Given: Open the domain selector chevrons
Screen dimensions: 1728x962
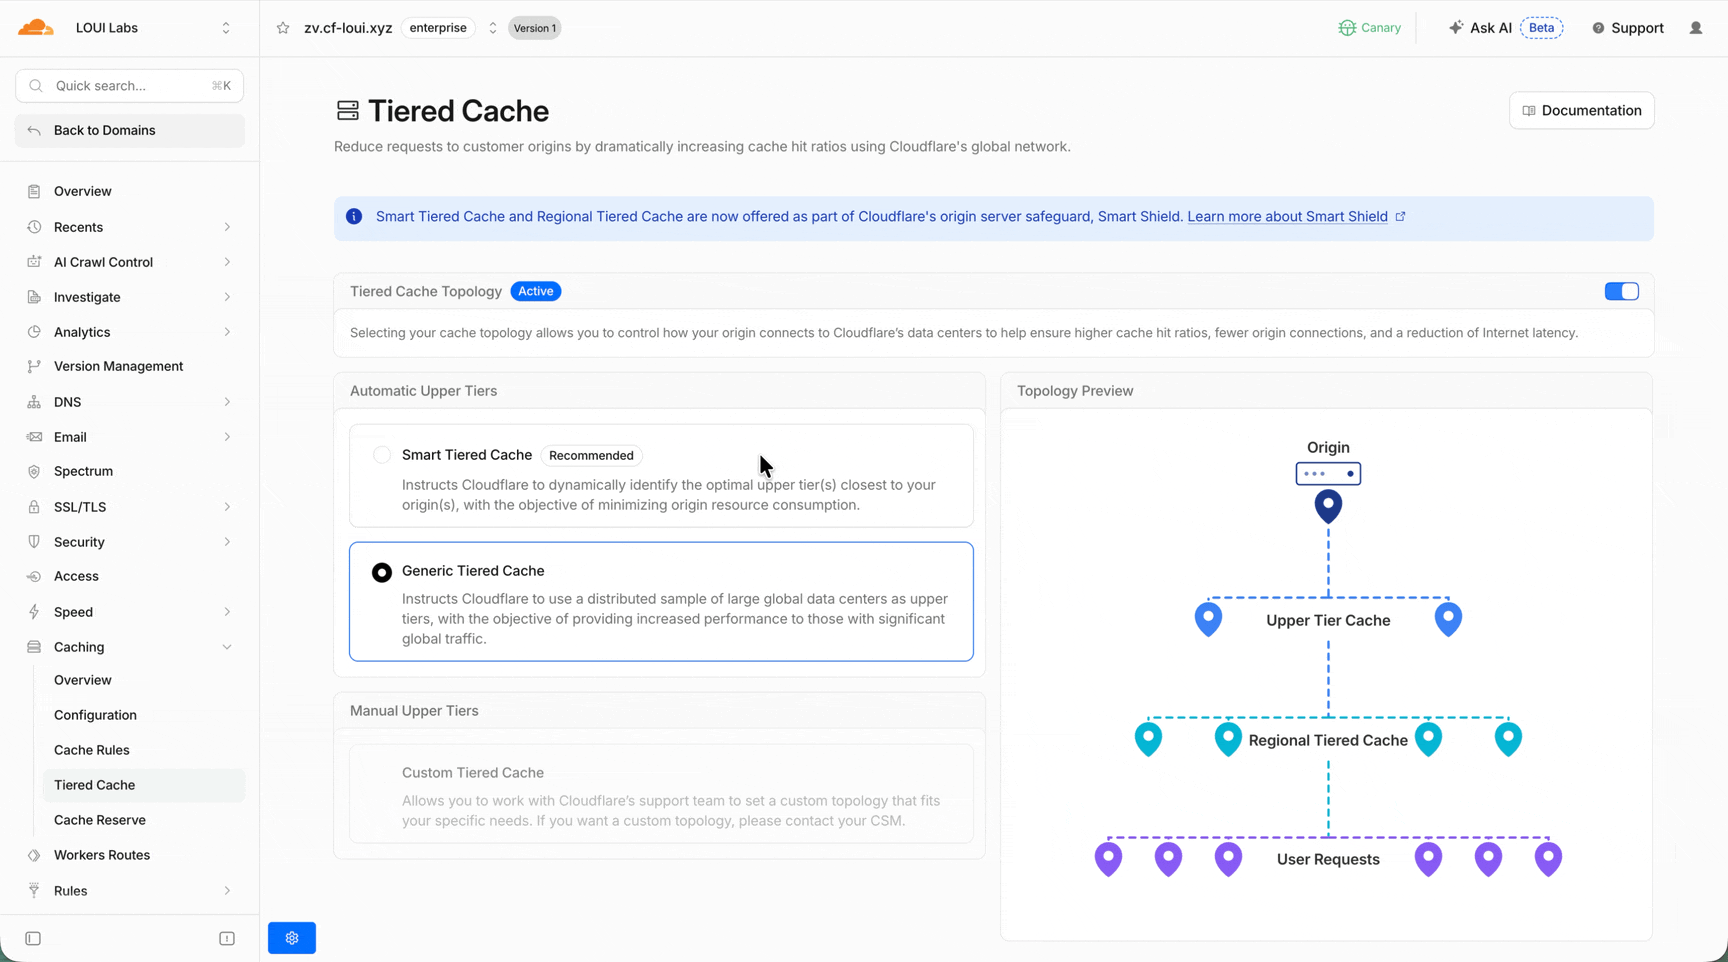Looking at the screenshot, I should point(492,28).
